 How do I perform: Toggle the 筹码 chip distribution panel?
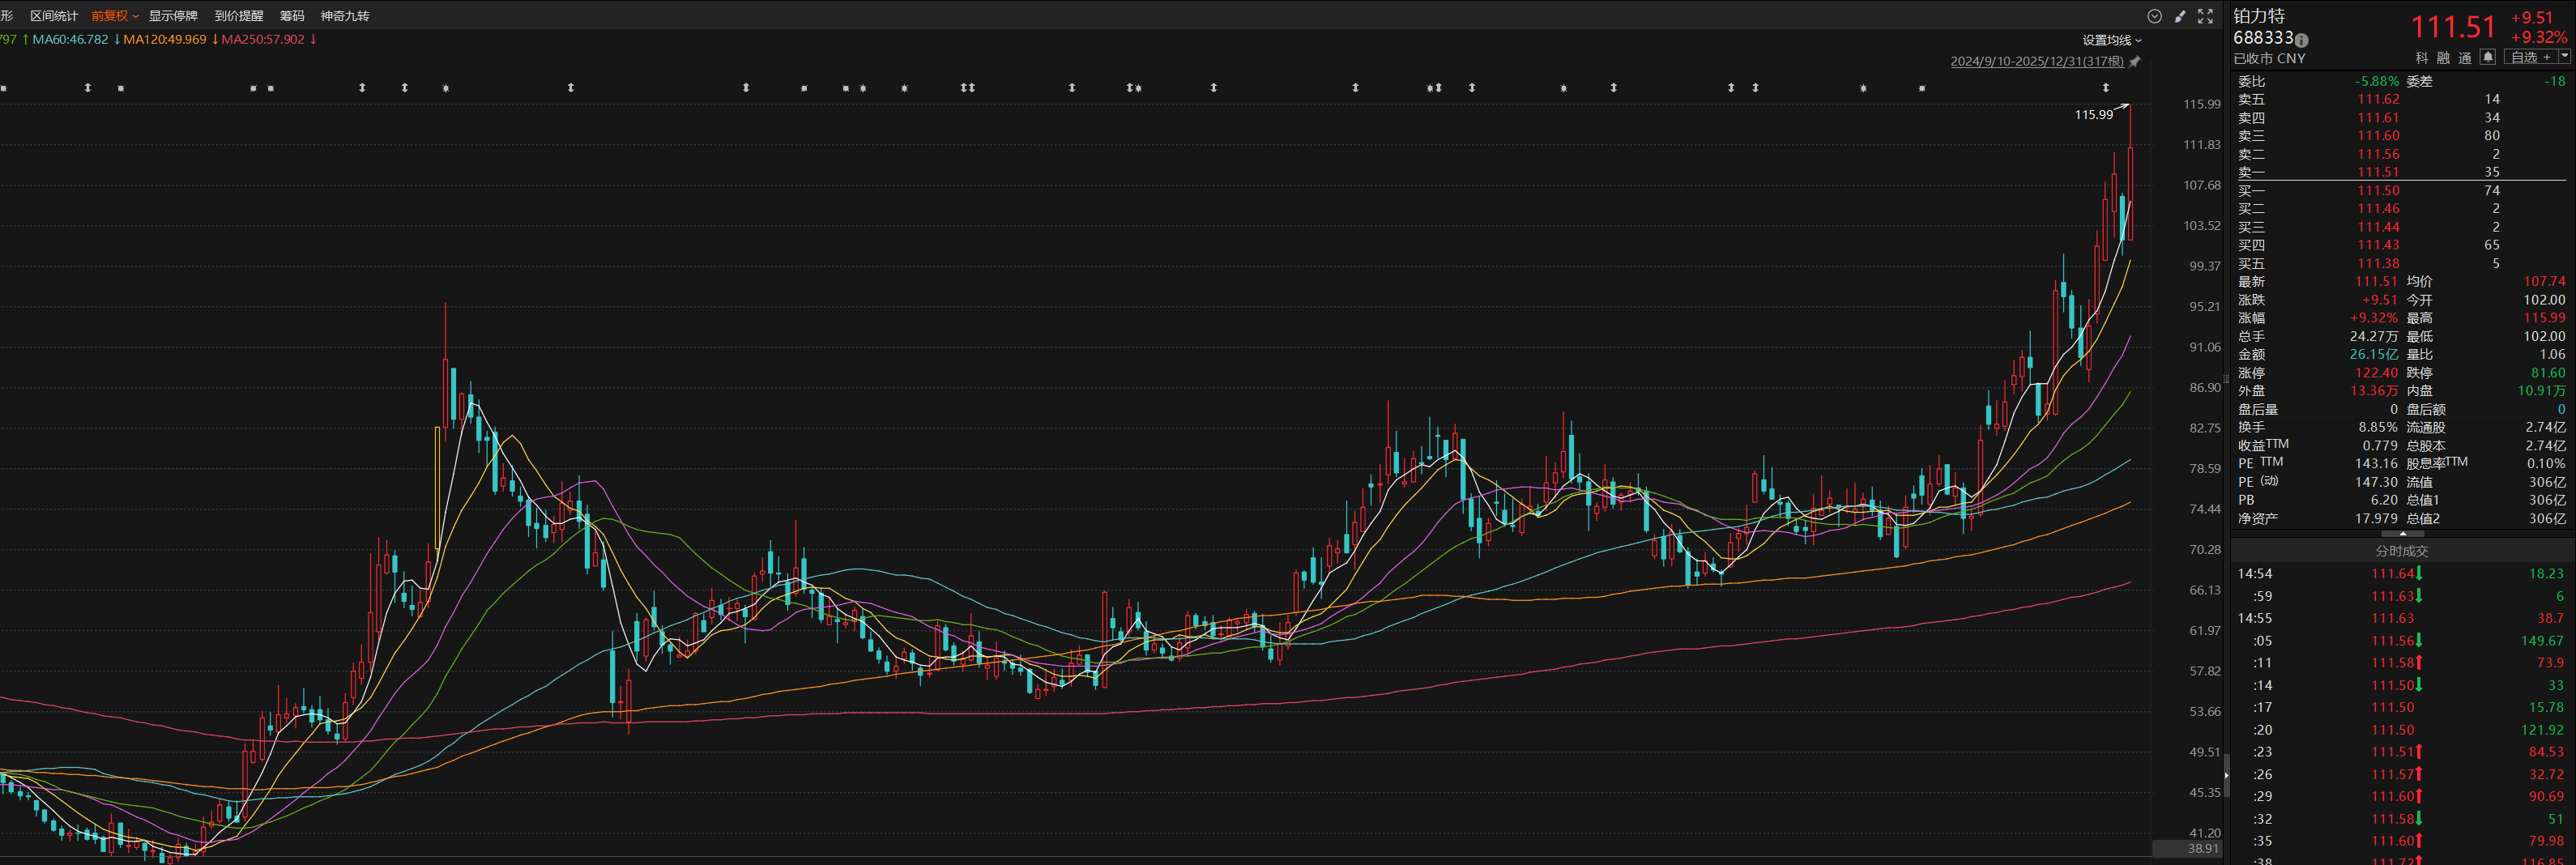292,16
